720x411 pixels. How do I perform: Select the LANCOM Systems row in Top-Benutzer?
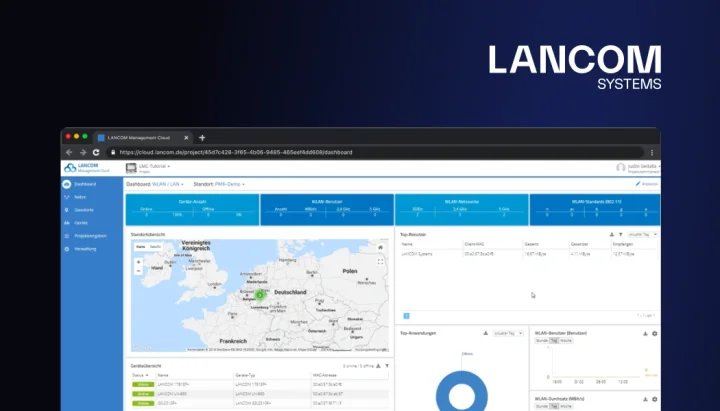click(x=529, y=254)
